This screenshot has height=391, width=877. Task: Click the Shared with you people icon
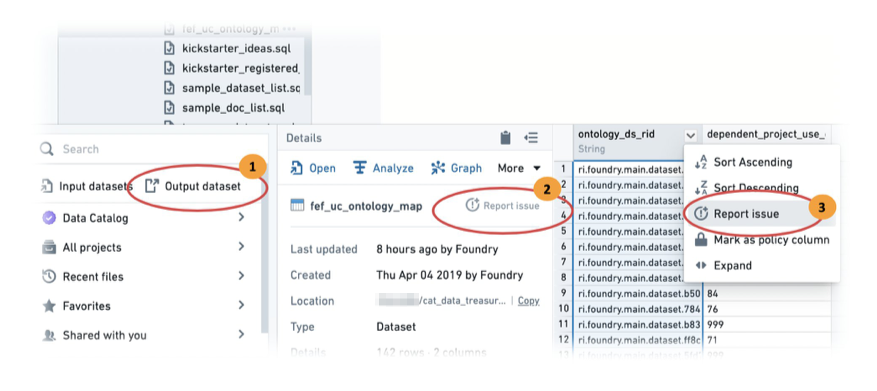[x=49, y=336]
